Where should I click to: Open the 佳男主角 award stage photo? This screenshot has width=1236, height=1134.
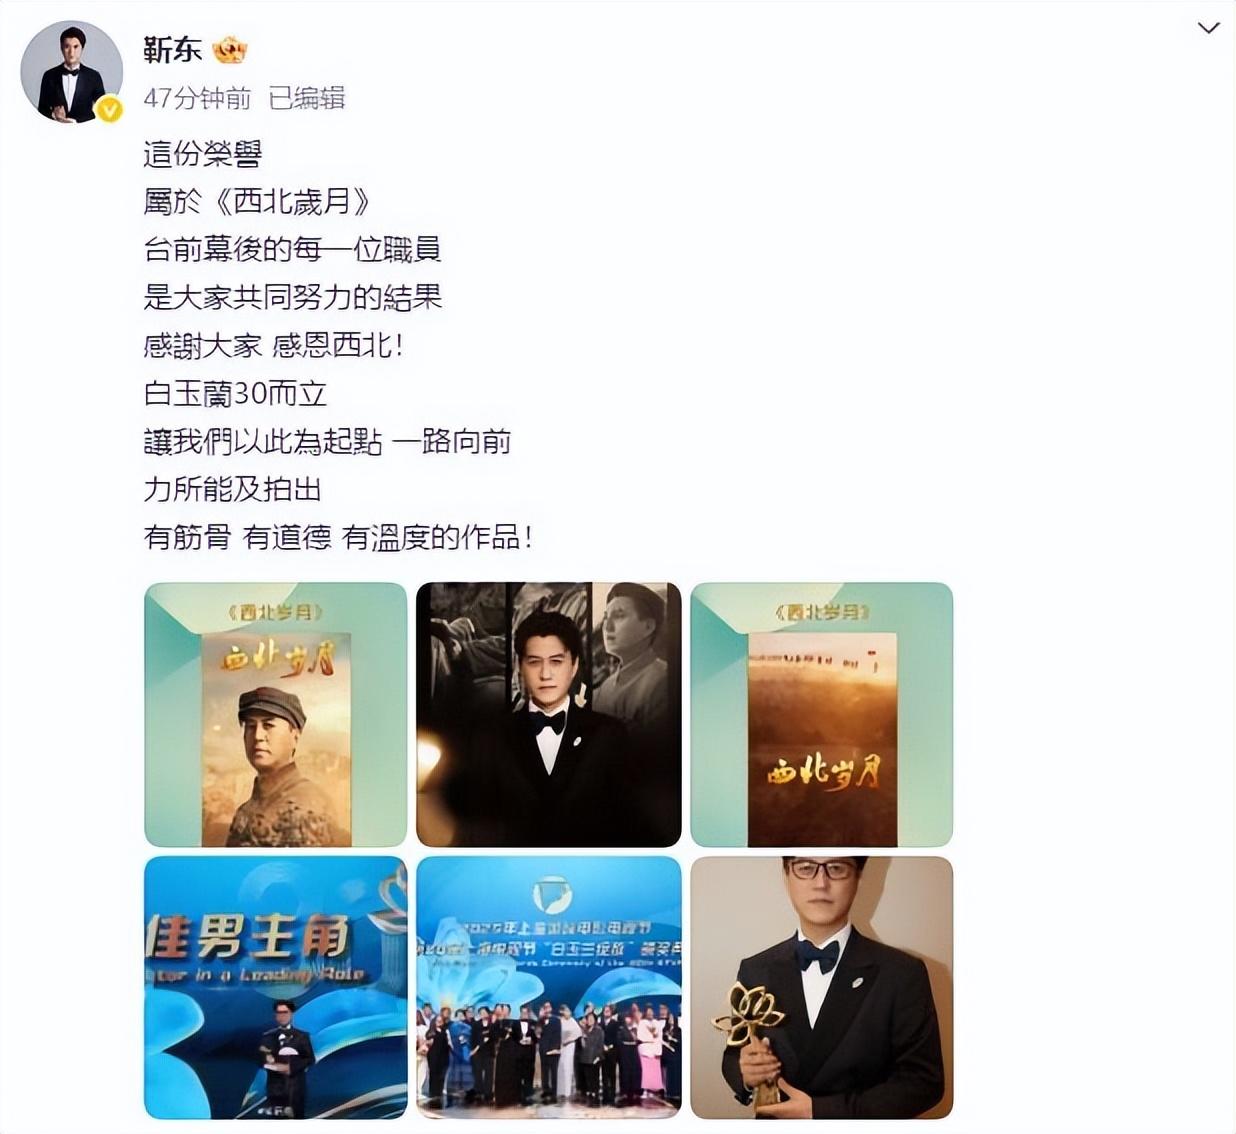click(276, 987)
